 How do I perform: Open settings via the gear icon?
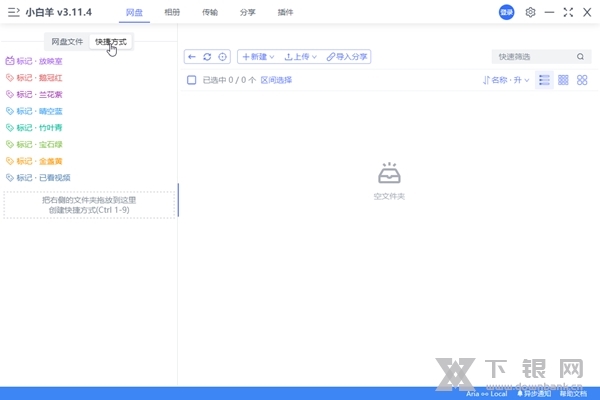[530, 12]
